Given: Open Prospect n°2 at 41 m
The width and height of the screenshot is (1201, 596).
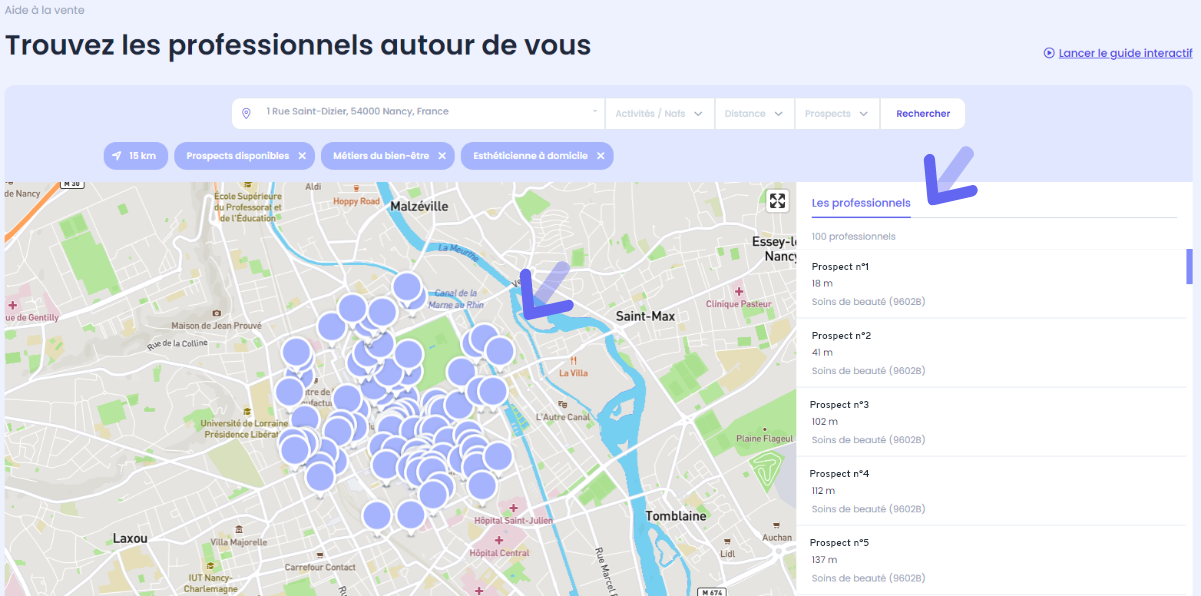Looking at the screenshot, I should [991, 353].
